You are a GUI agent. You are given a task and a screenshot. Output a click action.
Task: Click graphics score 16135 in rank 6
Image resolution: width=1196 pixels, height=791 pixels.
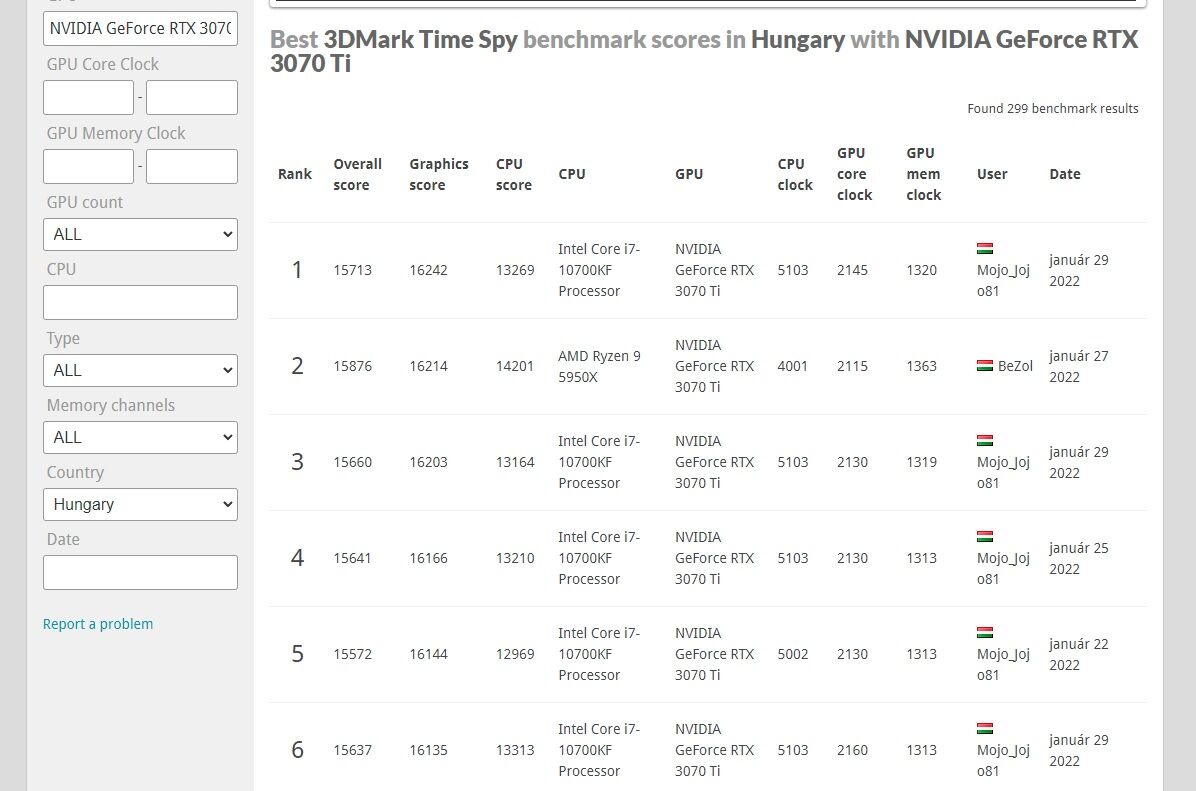click(428, 751)
